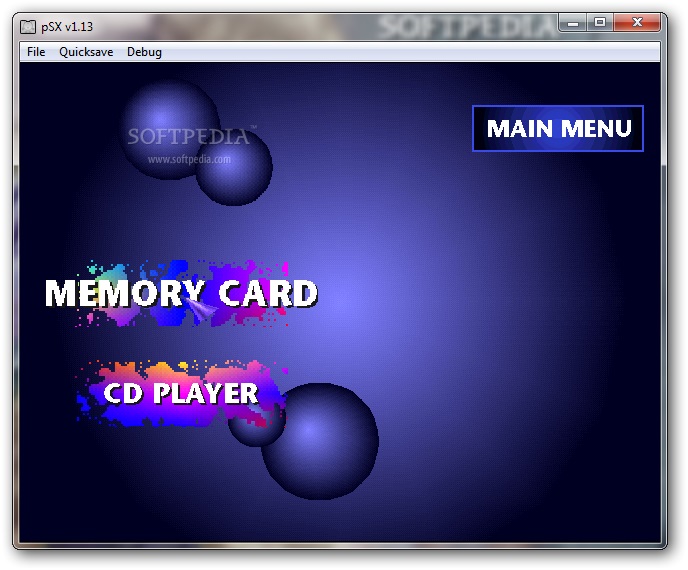Click the pSX window icon in title bar
The image size is (688, 570).
coord(28,27)
